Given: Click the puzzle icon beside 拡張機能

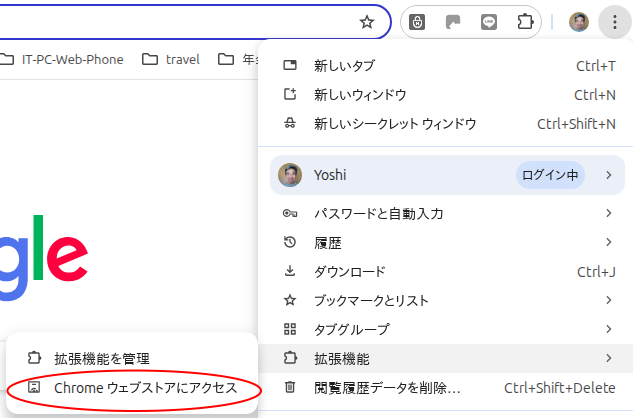Looking at the screenshot, I should coord(290,358).
